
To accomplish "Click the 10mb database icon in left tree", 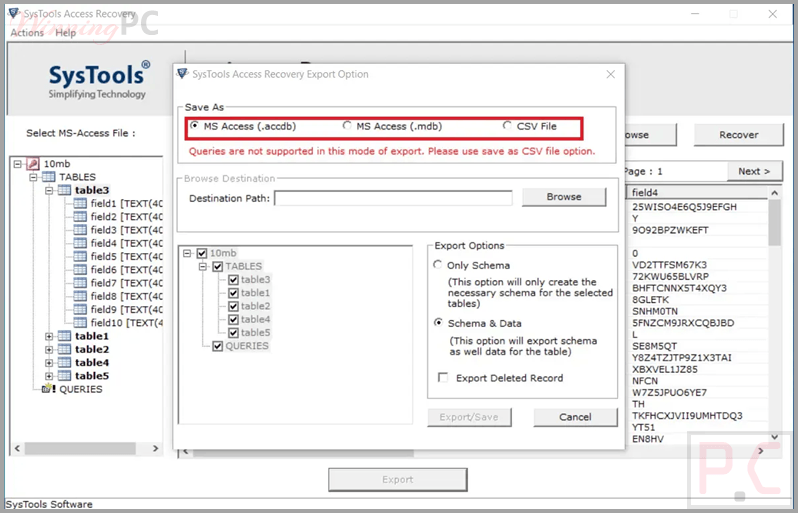I will [x=33, y=163].
